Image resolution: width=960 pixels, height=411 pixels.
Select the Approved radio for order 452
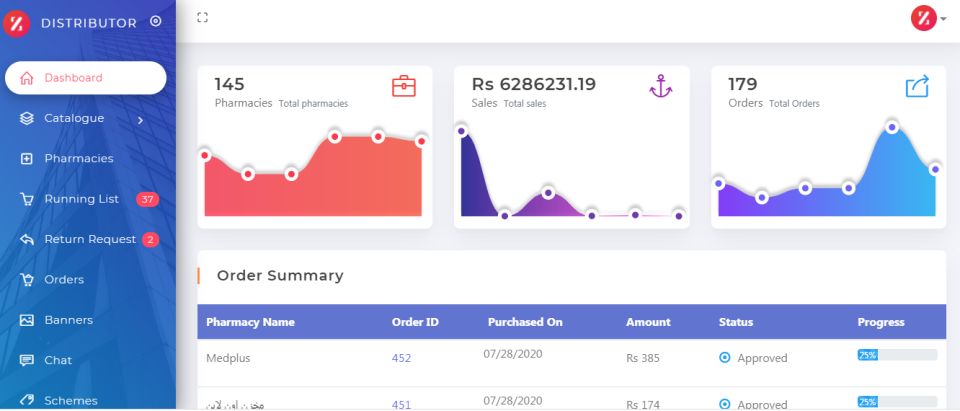725,358
